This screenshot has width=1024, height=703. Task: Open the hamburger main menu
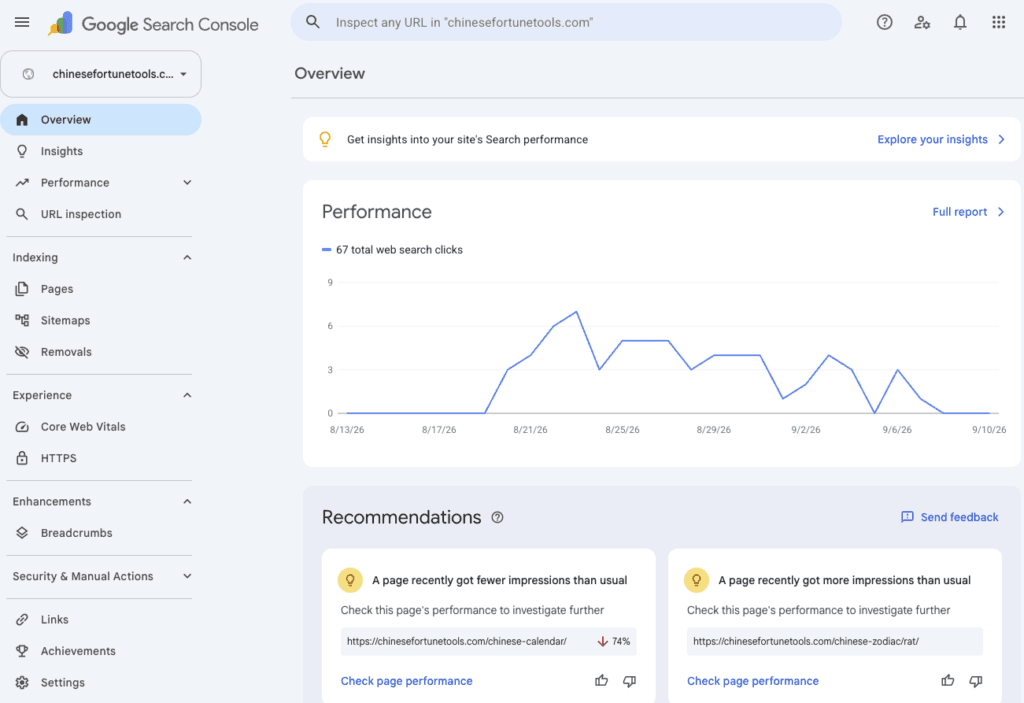point(22,22)
